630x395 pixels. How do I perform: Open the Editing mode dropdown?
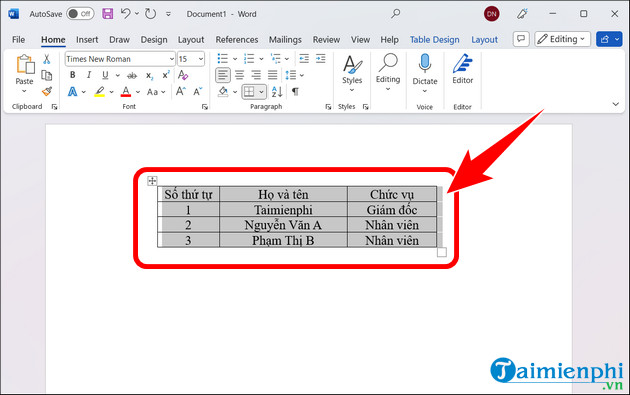(562, 39)
